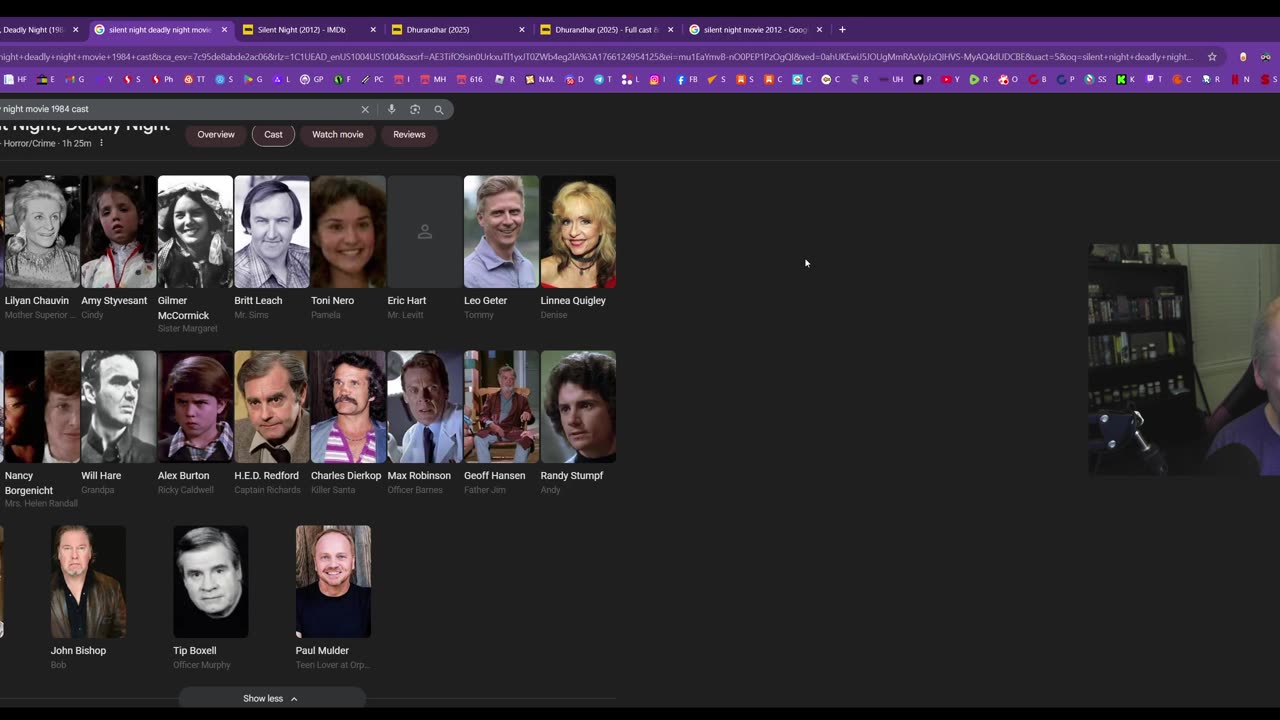
Task: Open Paul Mulder's cast photo
Action: tap(333, 582)
